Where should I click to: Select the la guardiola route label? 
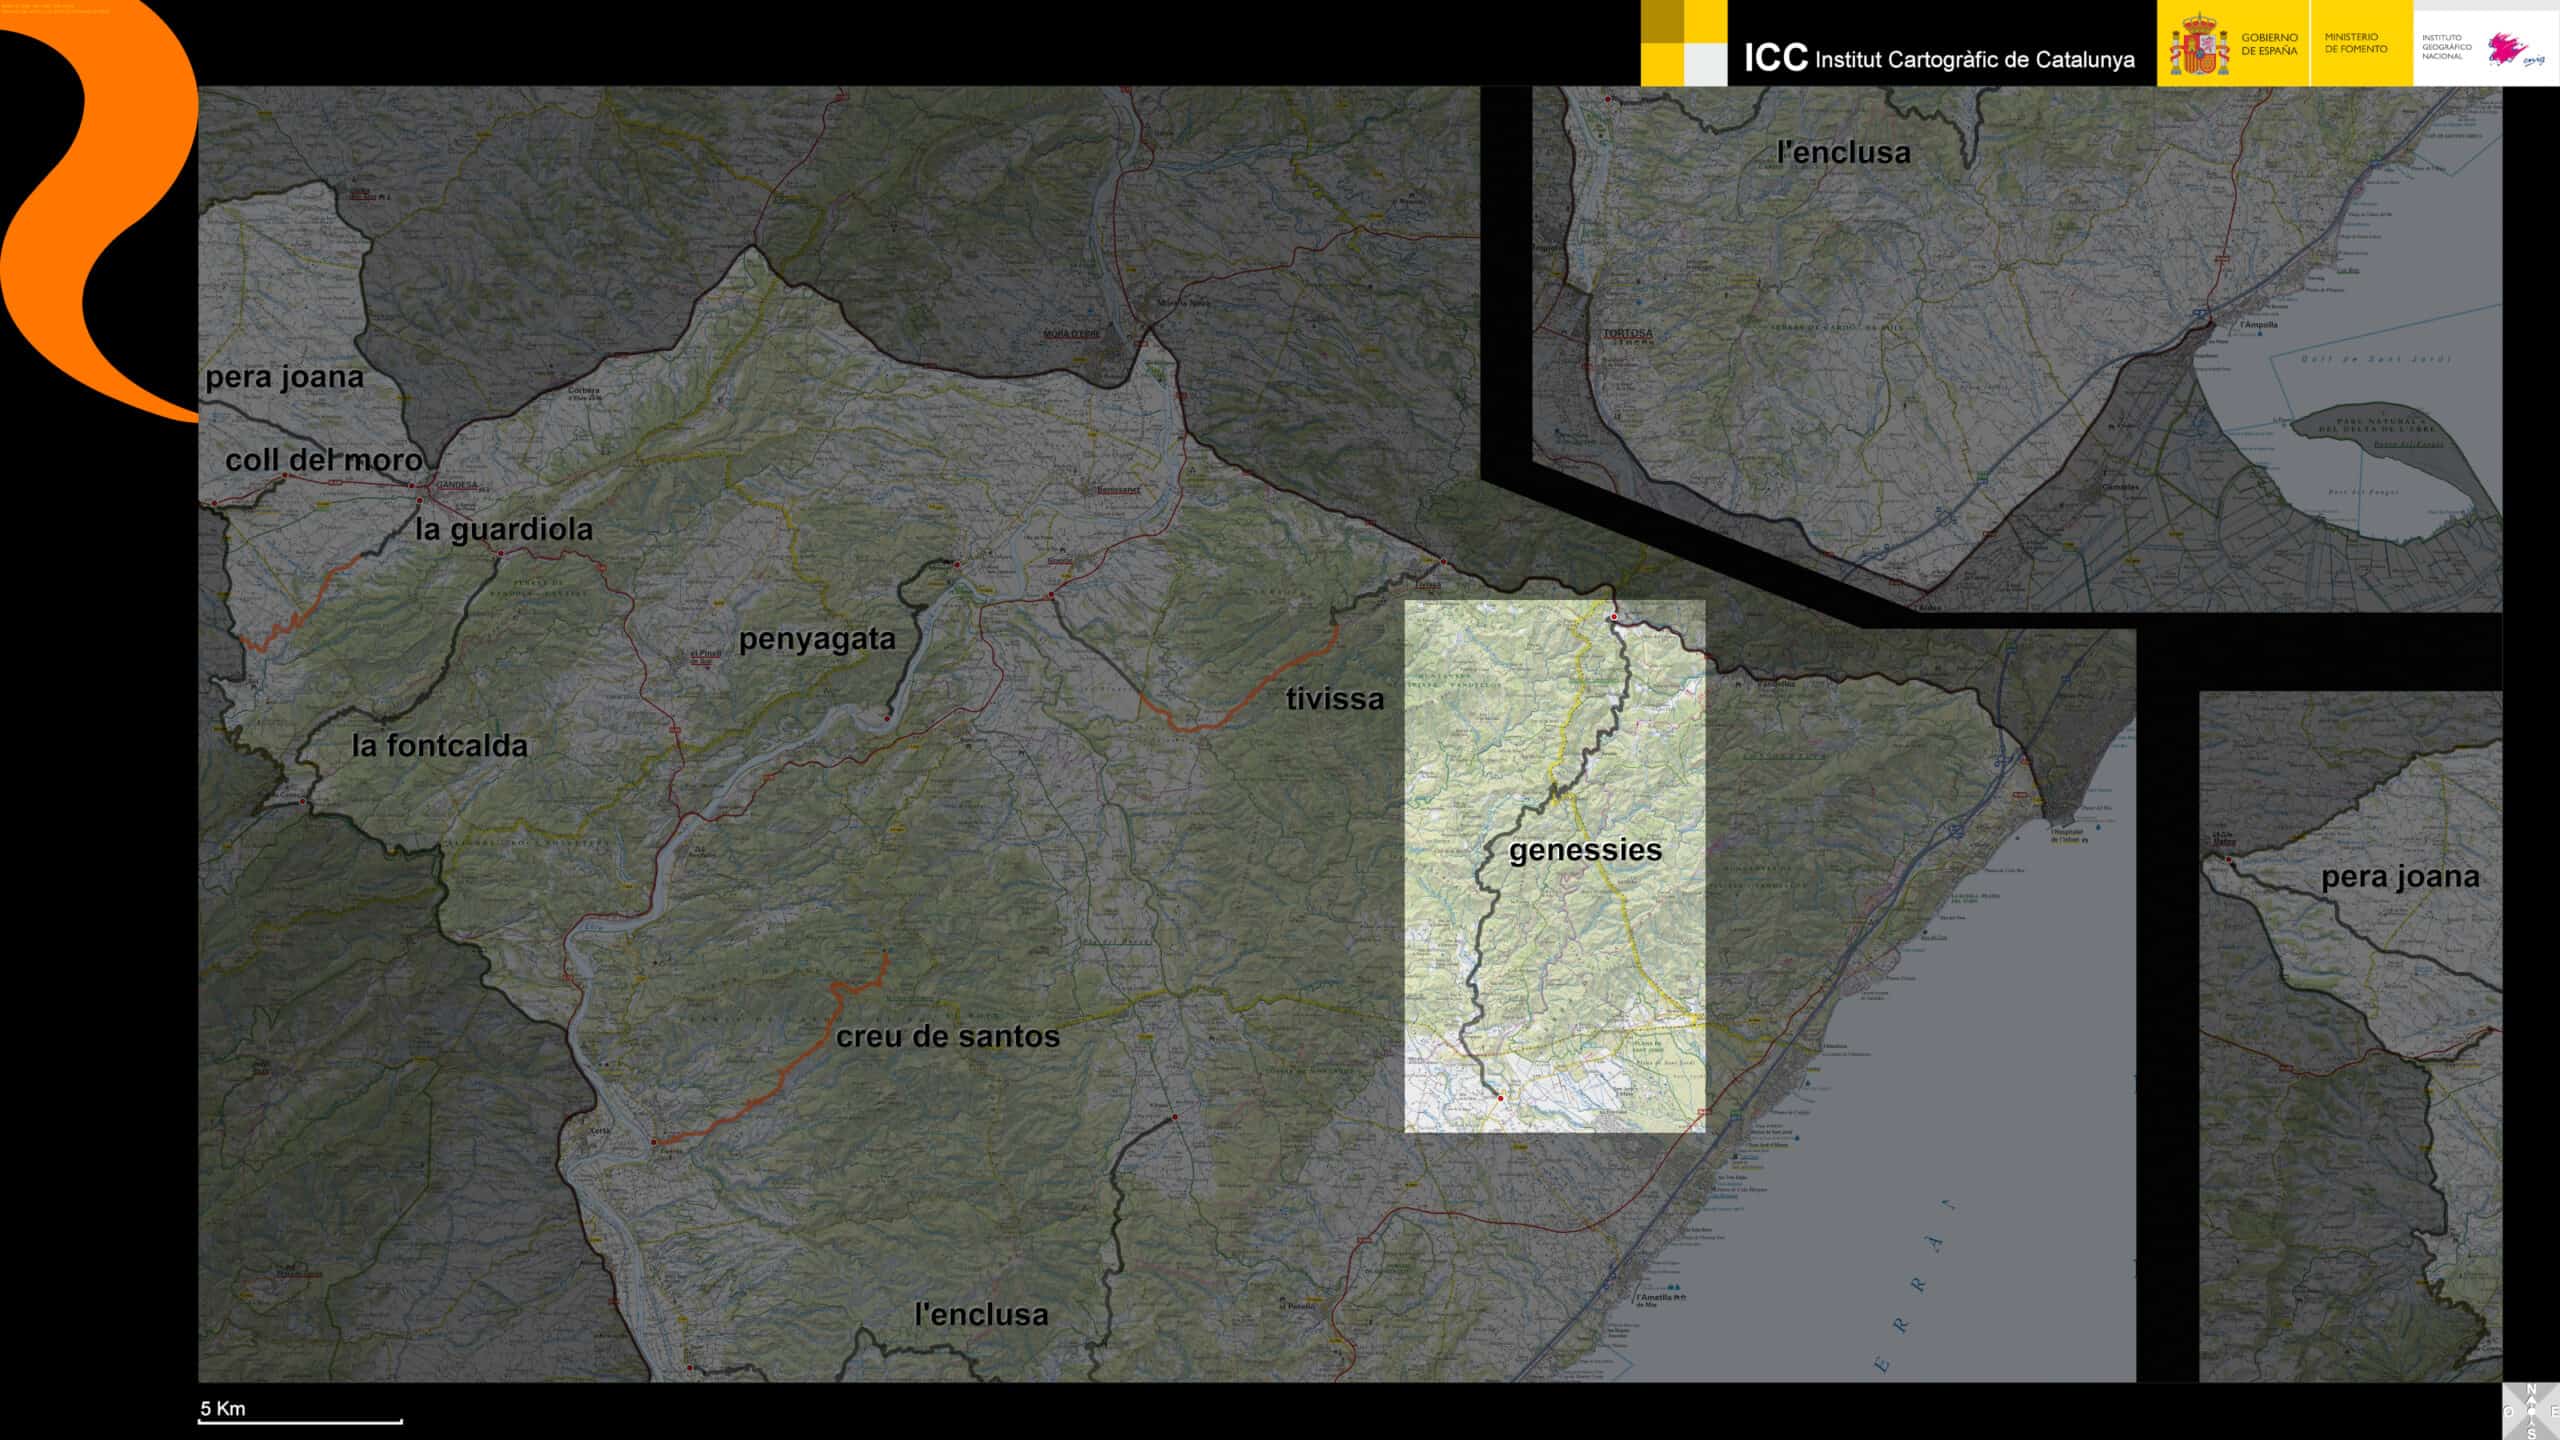click(504, 529)
